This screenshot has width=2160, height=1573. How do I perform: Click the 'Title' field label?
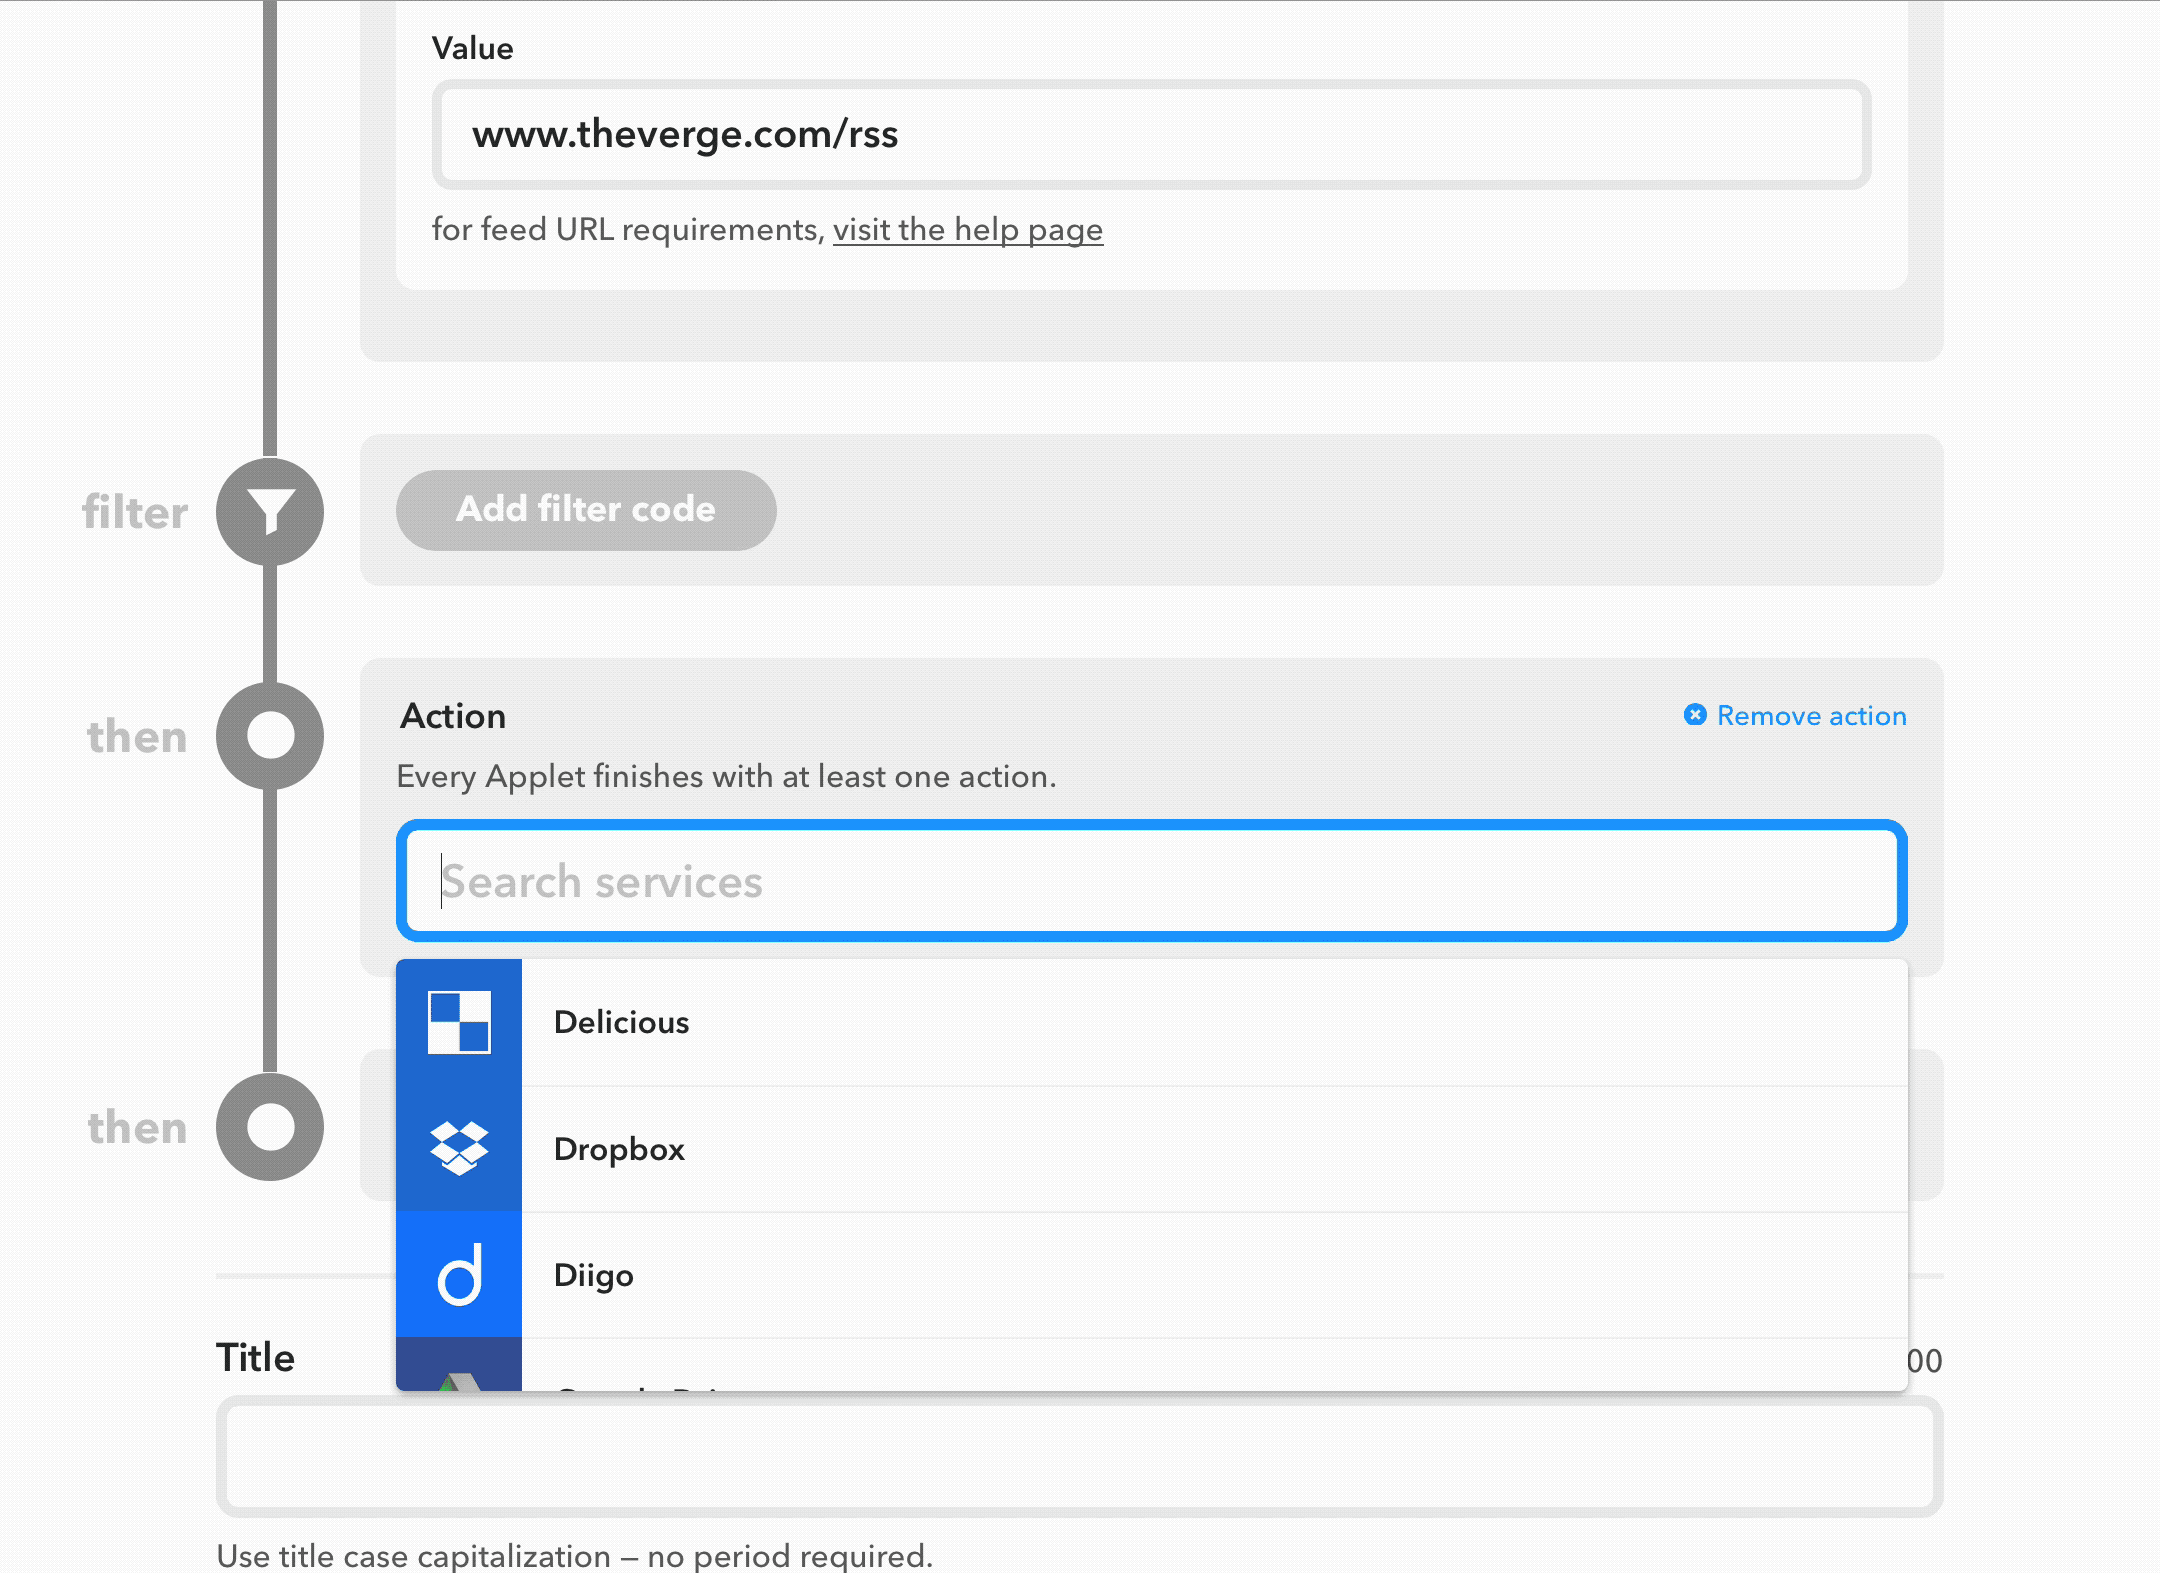point(256,1358)
